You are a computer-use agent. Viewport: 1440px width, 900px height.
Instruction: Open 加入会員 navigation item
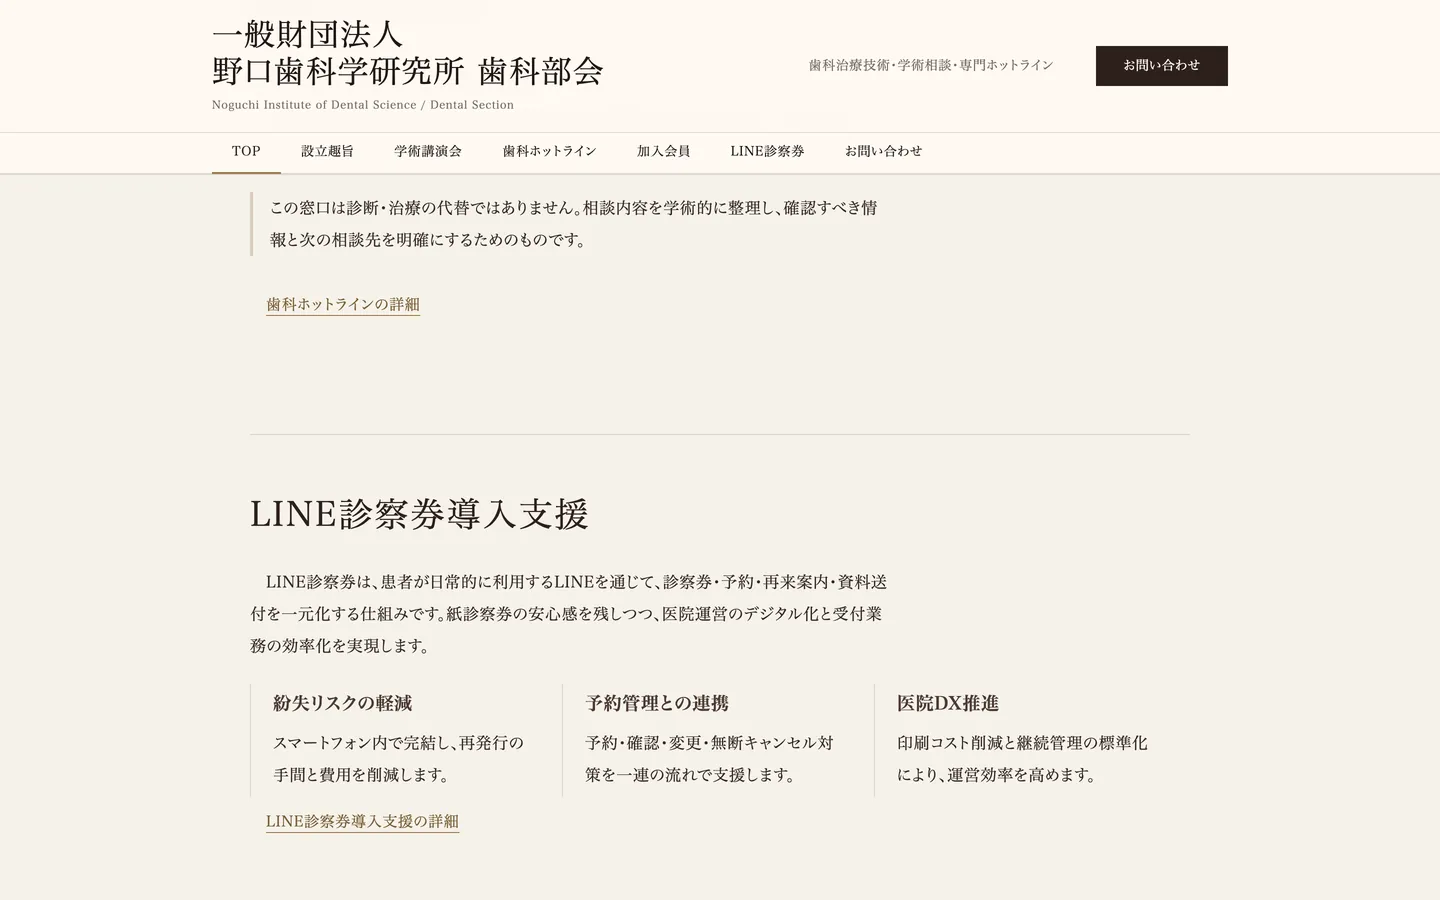pyautogui.click(x=663, y=152)
